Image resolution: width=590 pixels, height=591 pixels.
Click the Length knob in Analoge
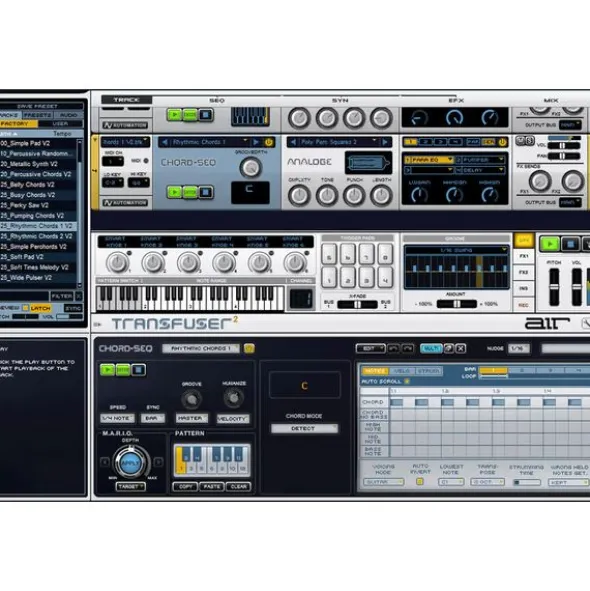pyautogui.click(x=381, y=195)
